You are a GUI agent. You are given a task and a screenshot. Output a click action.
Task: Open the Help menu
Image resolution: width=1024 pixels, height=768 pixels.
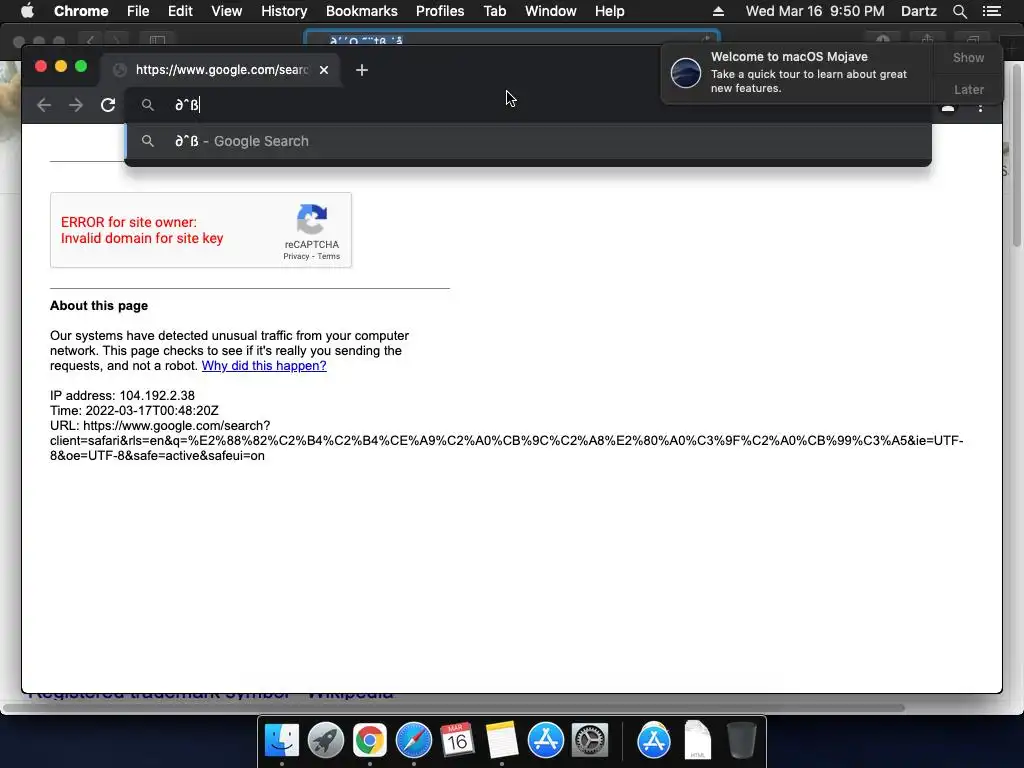609,11
